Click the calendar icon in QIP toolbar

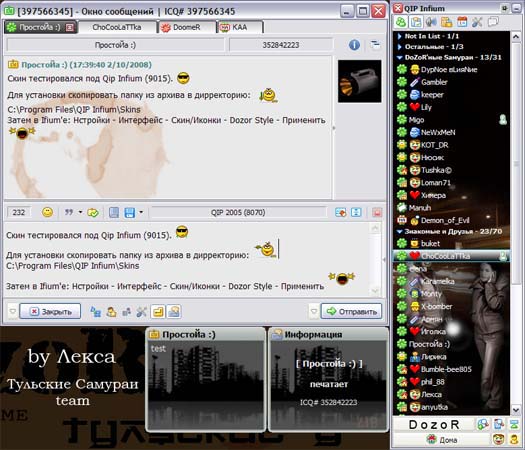(462, 22)
